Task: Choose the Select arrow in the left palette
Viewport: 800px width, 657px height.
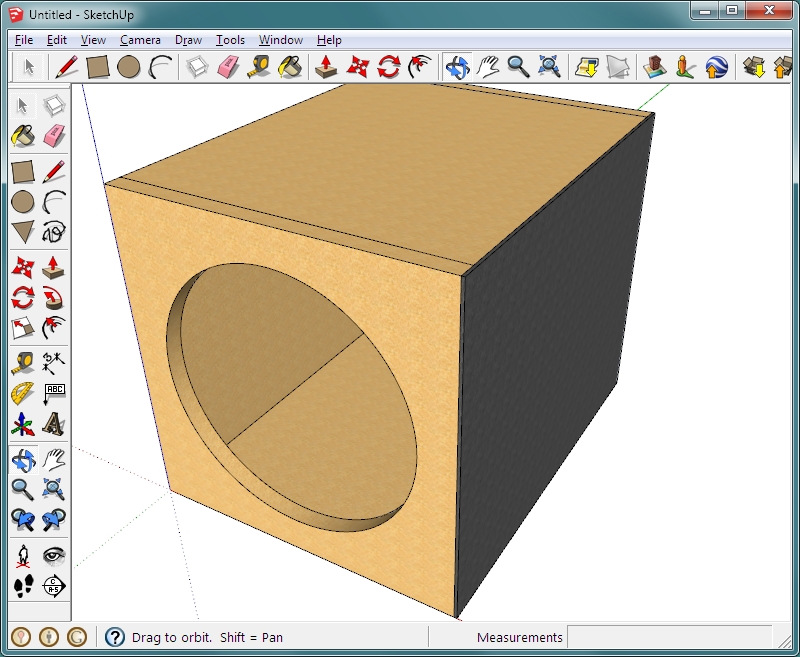Action: coord(22,106)
